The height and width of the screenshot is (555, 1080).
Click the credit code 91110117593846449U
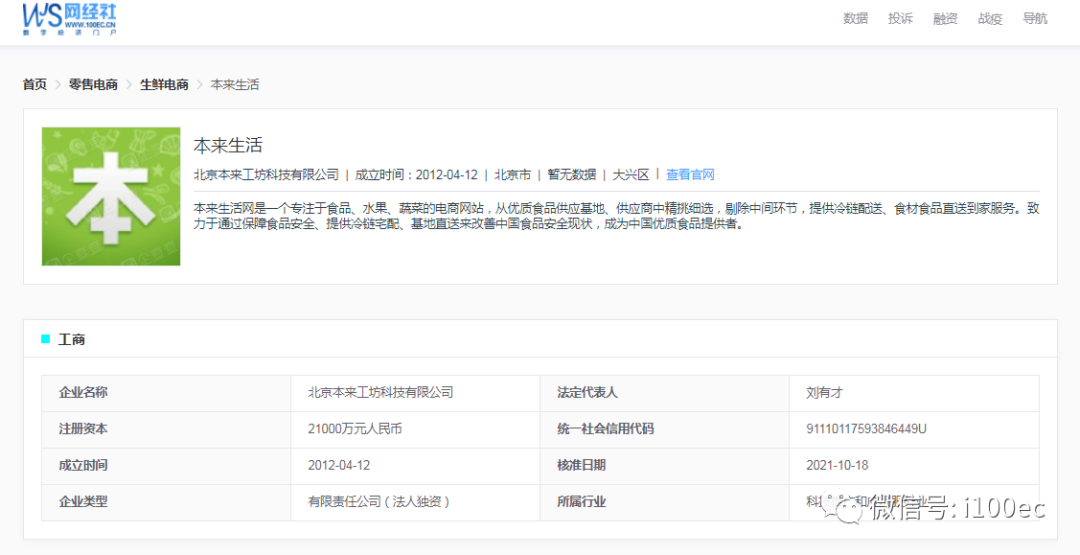tap(866, 429)
